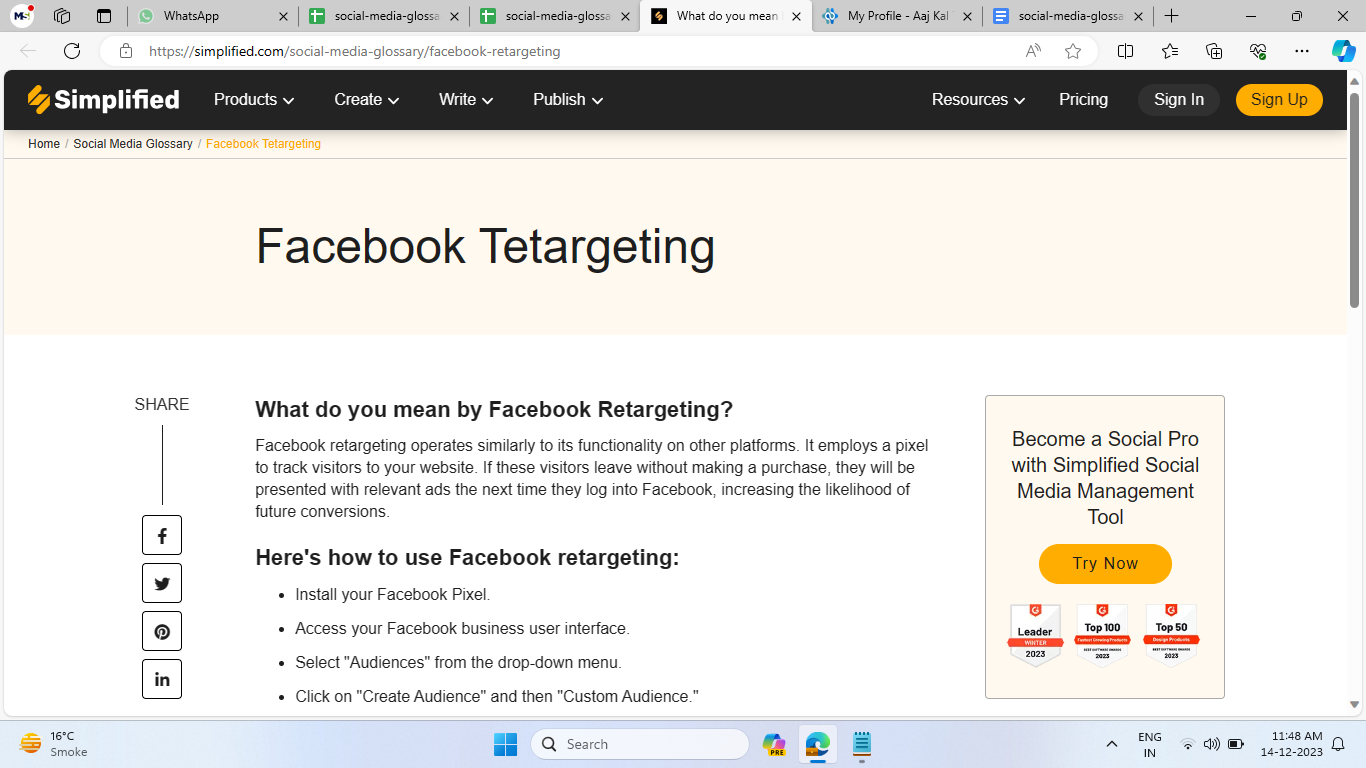Click the G2 Top 100 badge
The height and width of the screenshot is (768, 1366).
click(1102, 635)
